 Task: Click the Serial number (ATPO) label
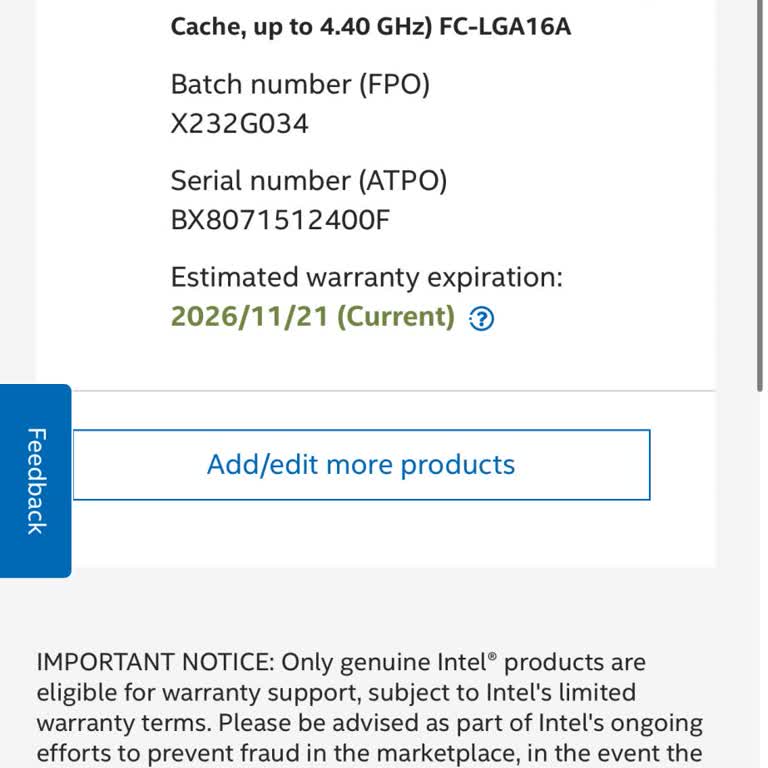click(308, 181)
